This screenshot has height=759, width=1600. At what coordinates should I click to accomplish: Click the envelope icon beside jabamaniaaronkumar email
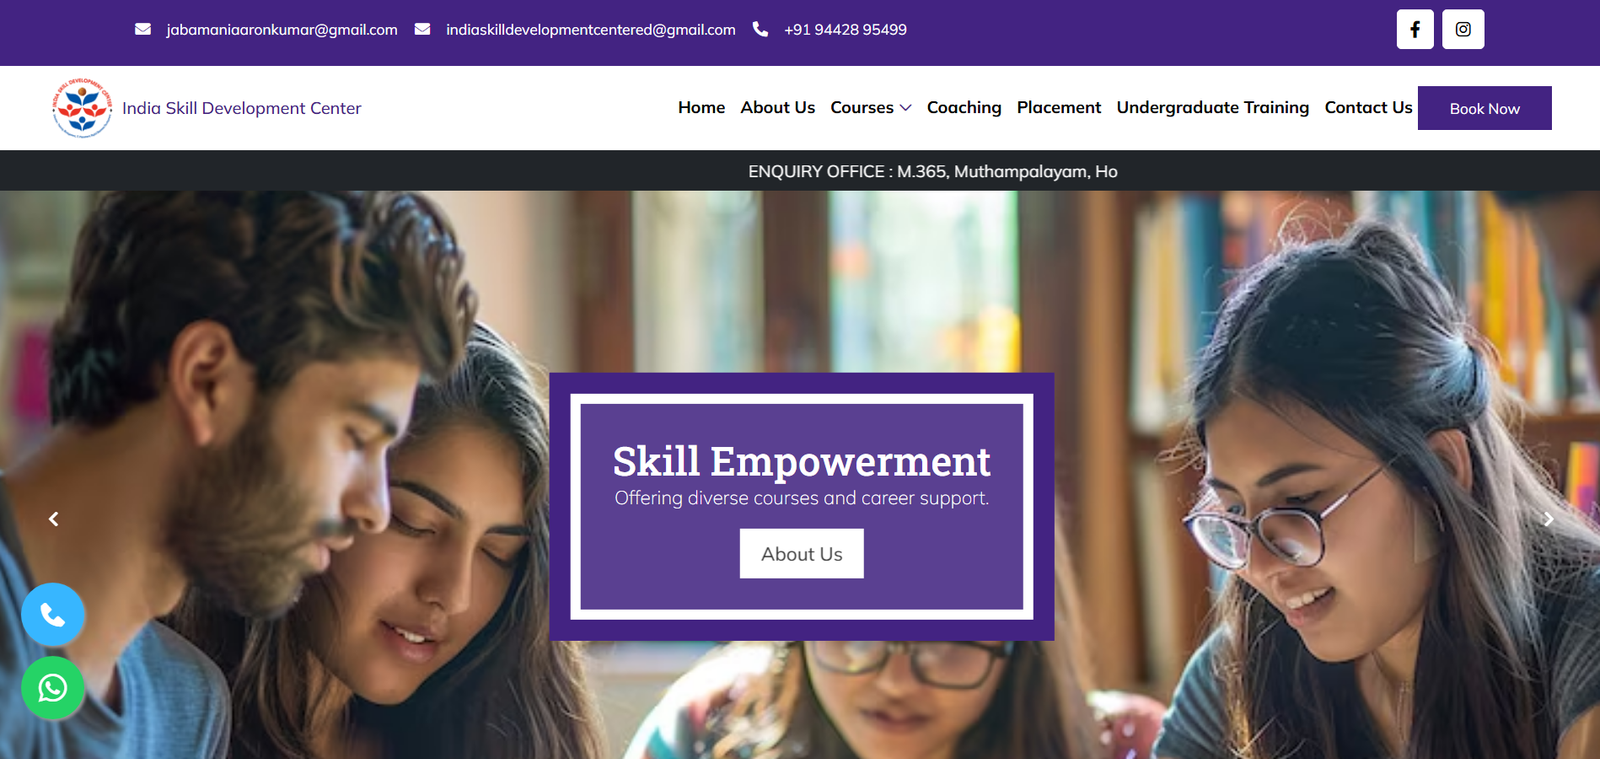(143, 29)
